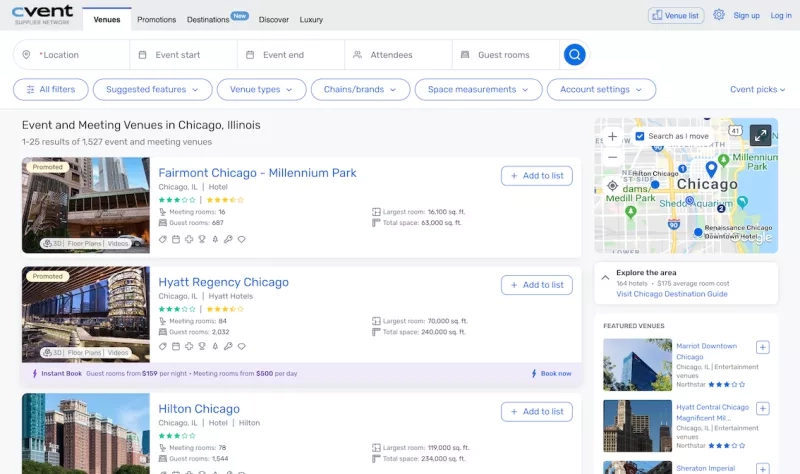Open Hyatt Regency Chicago venue title
This screenshot has height=474, width=800.
click(223, 282)
